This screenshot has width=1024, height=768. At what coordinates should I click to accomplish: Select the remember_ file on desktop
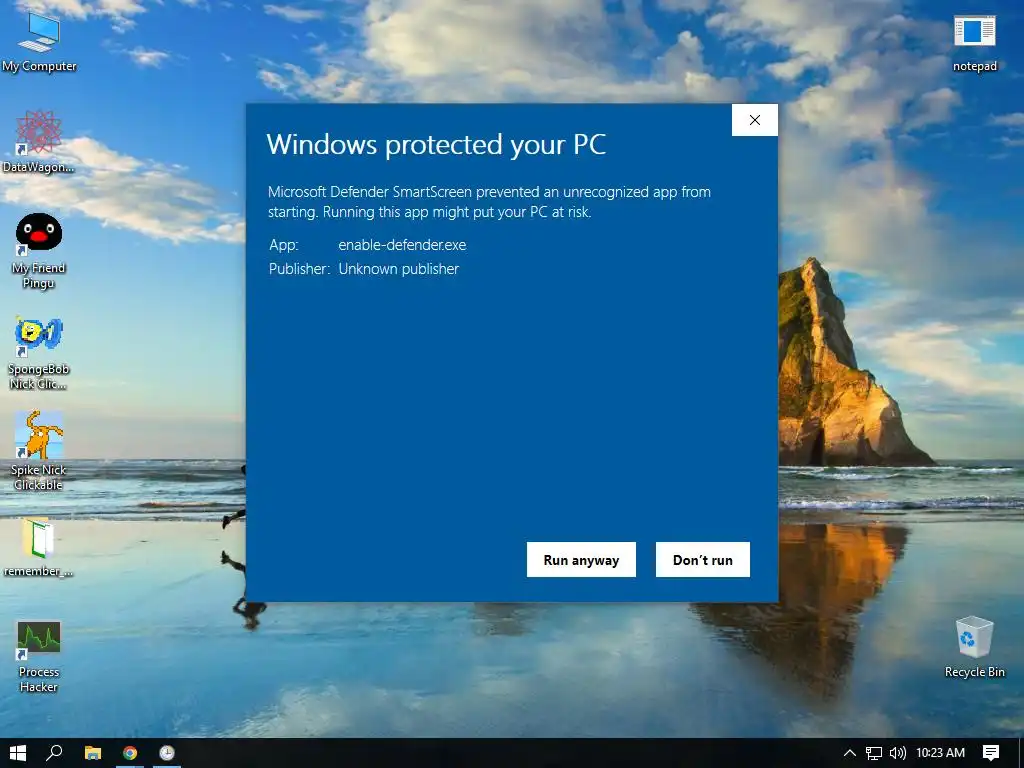(x=39, y=547)
